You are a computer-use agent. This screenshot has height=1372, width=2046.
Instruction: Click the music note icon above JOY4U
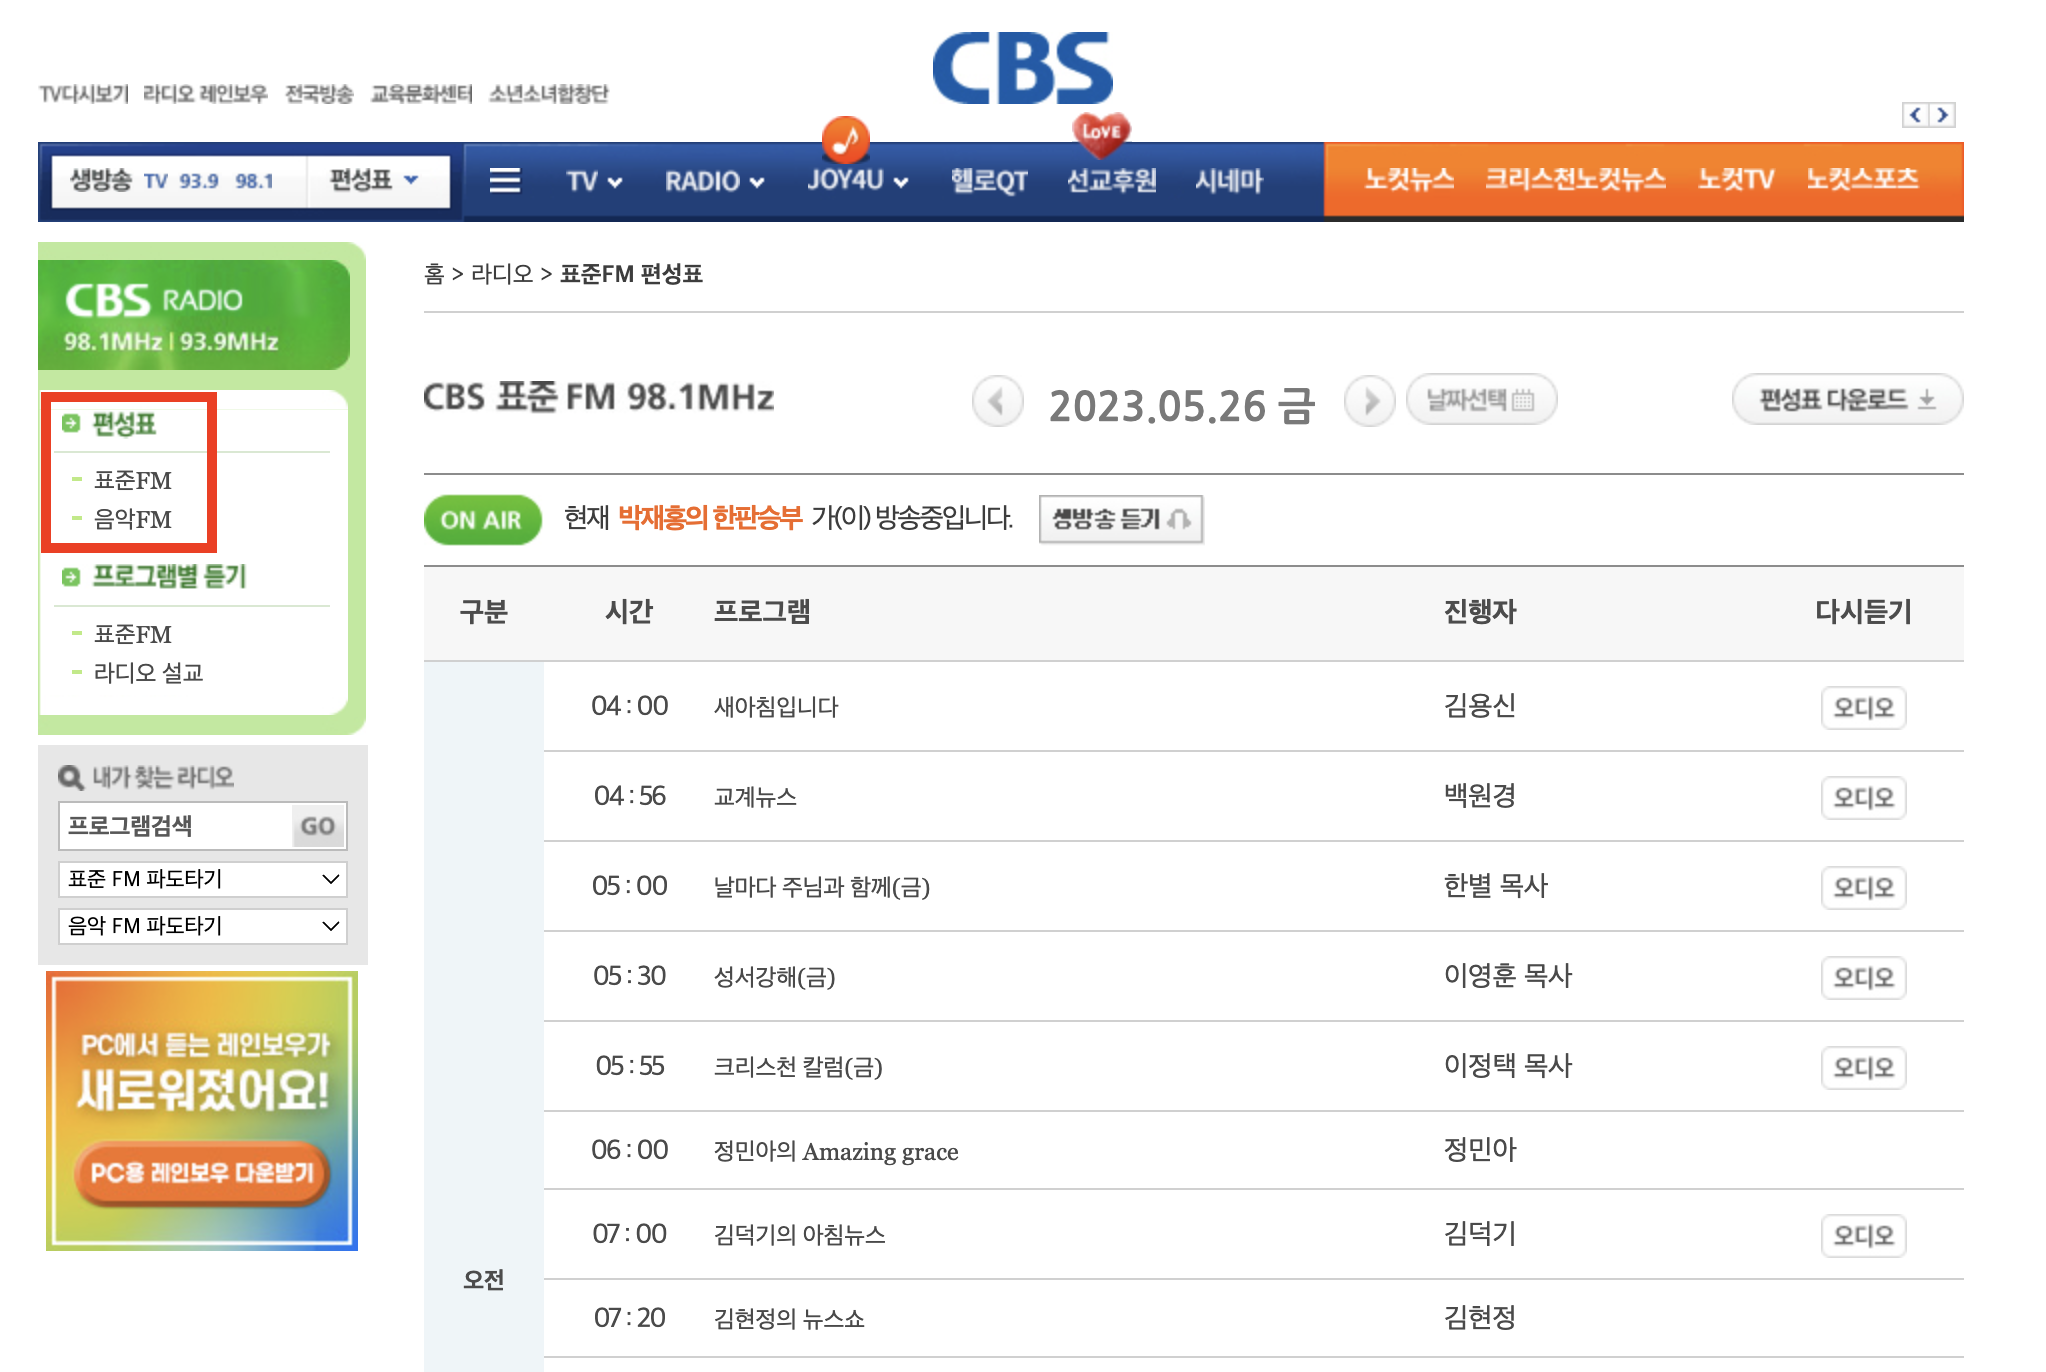(845, 139)
